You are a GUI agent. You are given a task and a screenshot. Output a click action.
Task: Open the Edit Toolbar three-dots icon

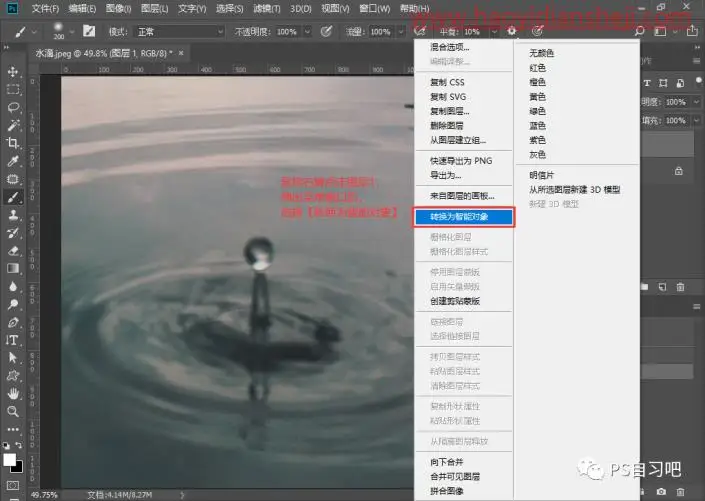point(13,429)
